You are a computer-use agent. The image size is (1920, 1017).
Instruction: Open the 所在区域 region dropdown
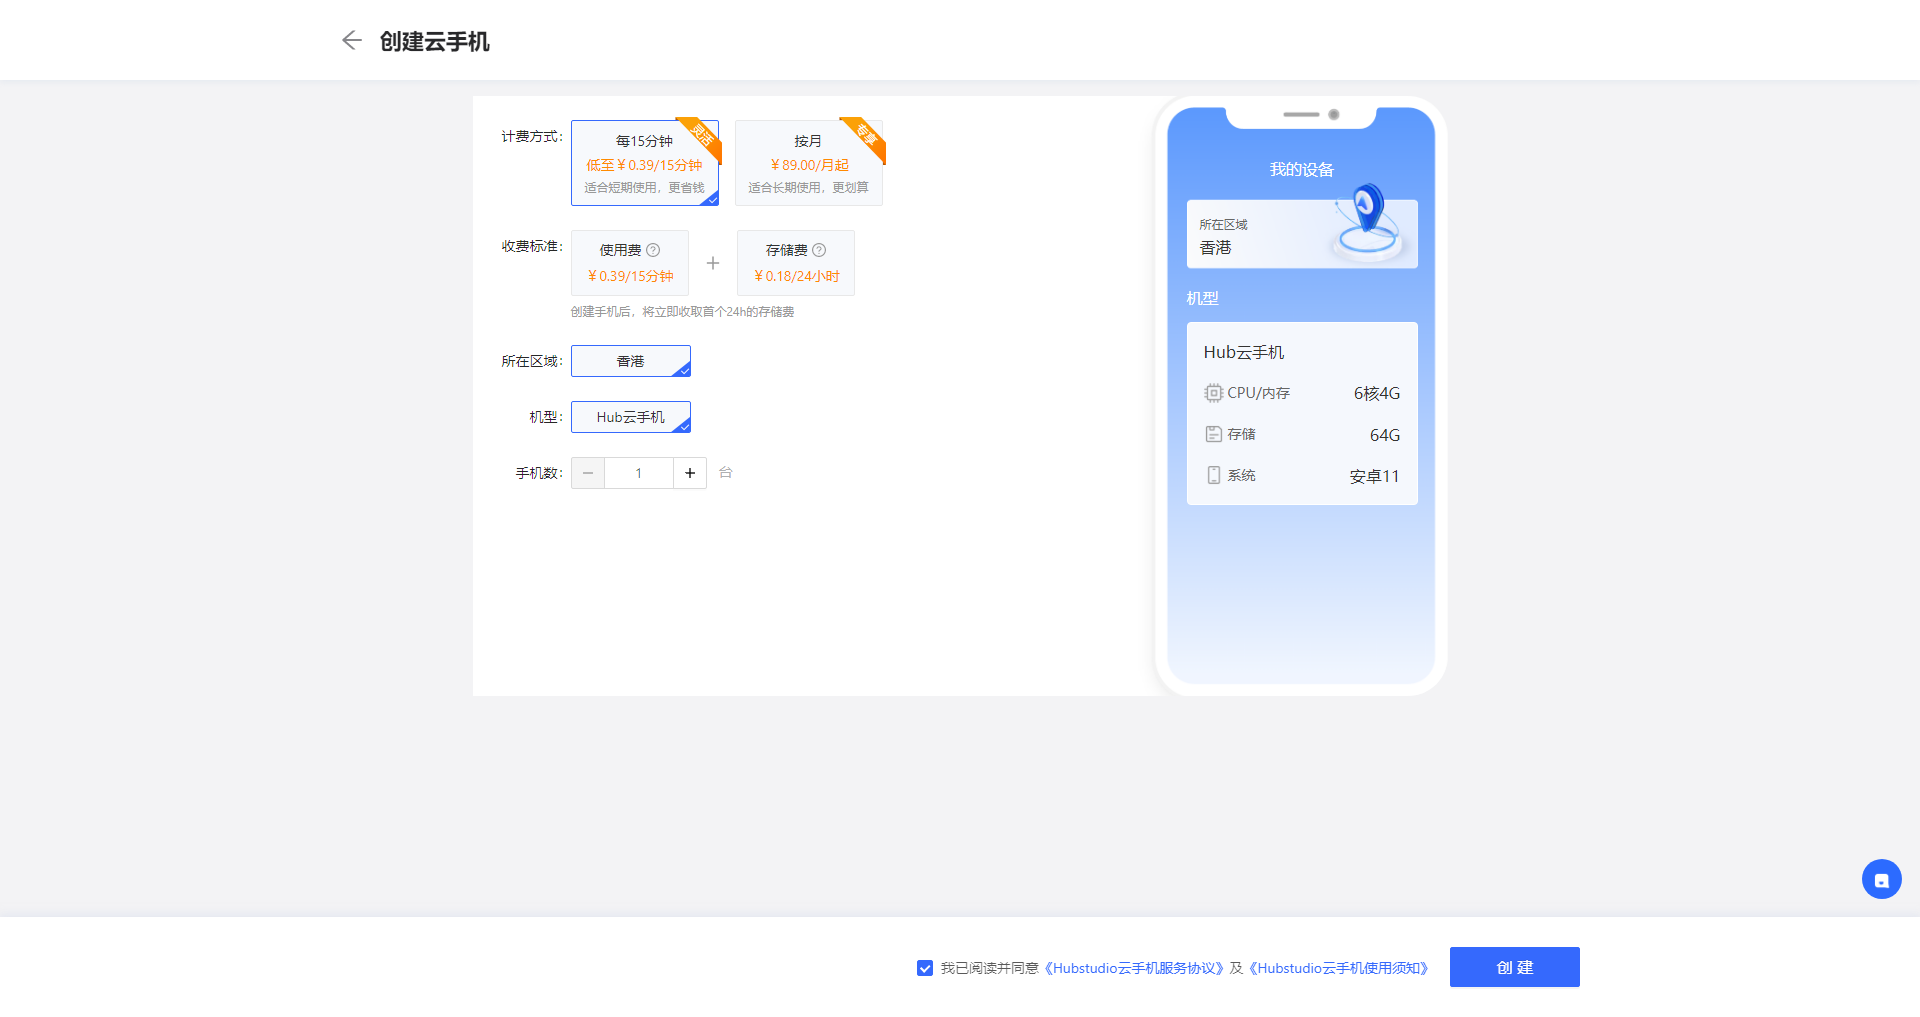pos(630,361)
